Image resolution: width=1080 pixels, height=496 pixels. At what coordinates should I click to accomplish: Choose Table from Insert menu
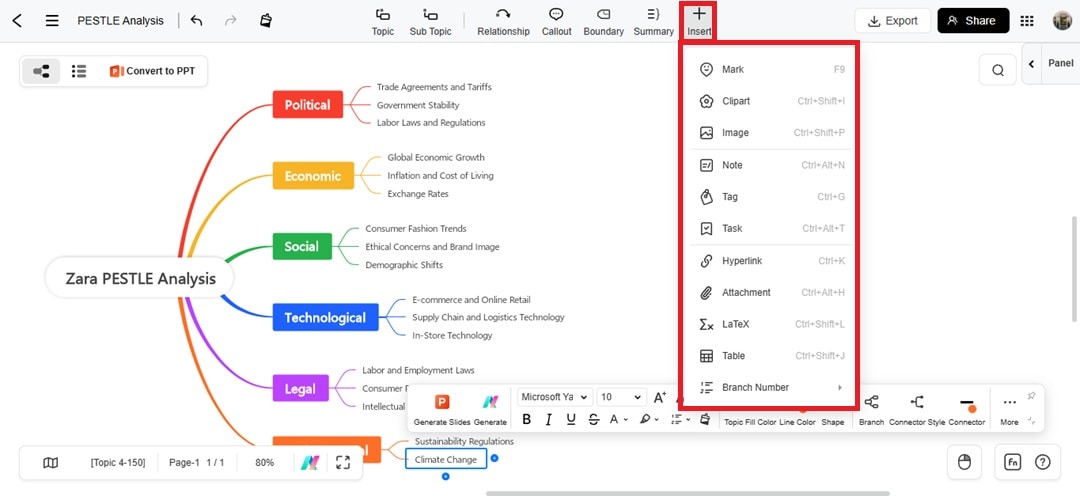771,356
